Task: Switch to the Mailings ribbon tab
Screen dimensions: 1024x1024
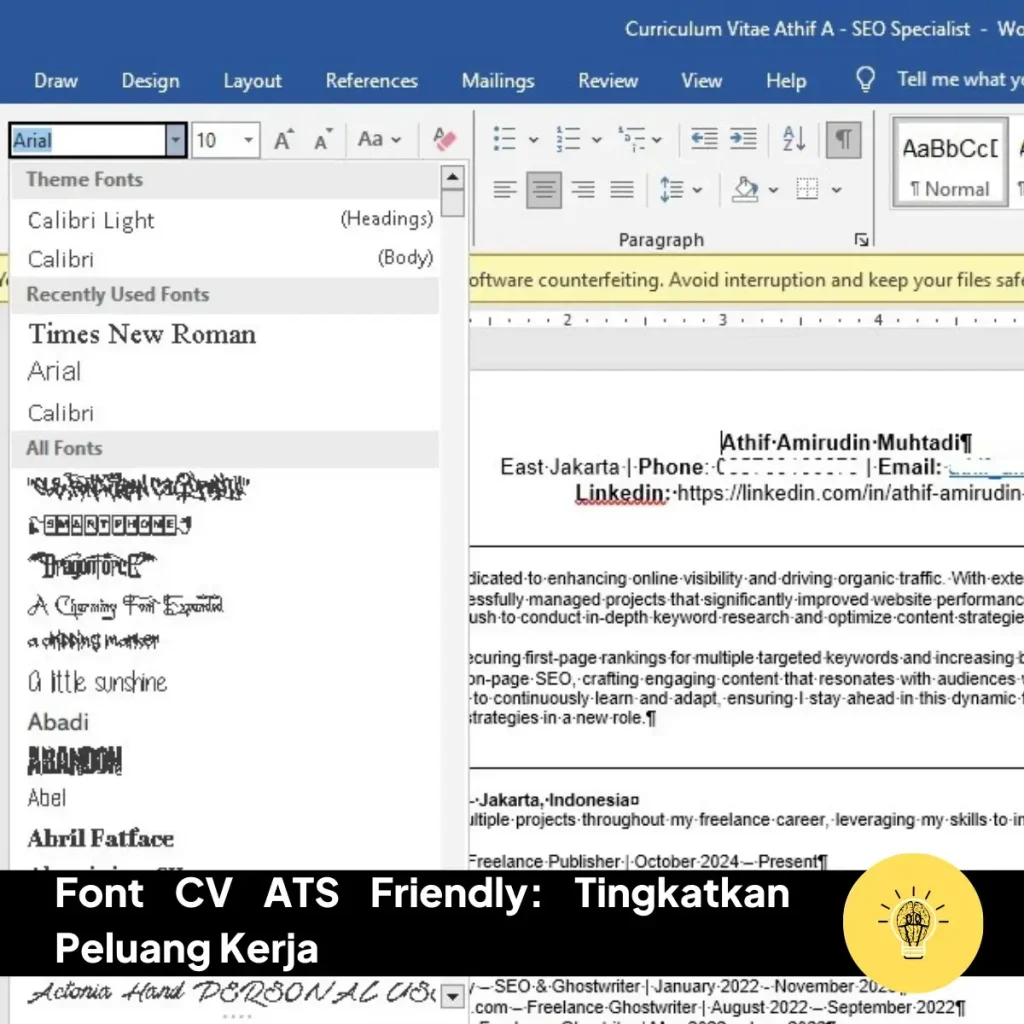Action: [497, 81]
